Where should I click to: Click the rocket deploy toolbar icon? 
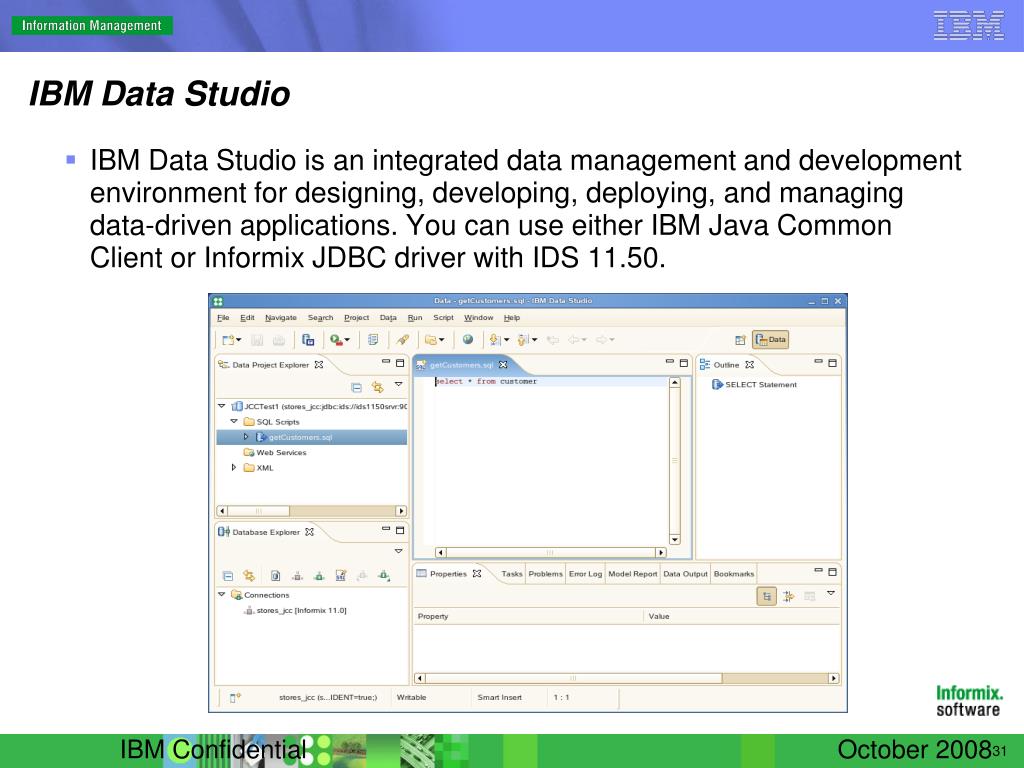click(x=403, y=340)
